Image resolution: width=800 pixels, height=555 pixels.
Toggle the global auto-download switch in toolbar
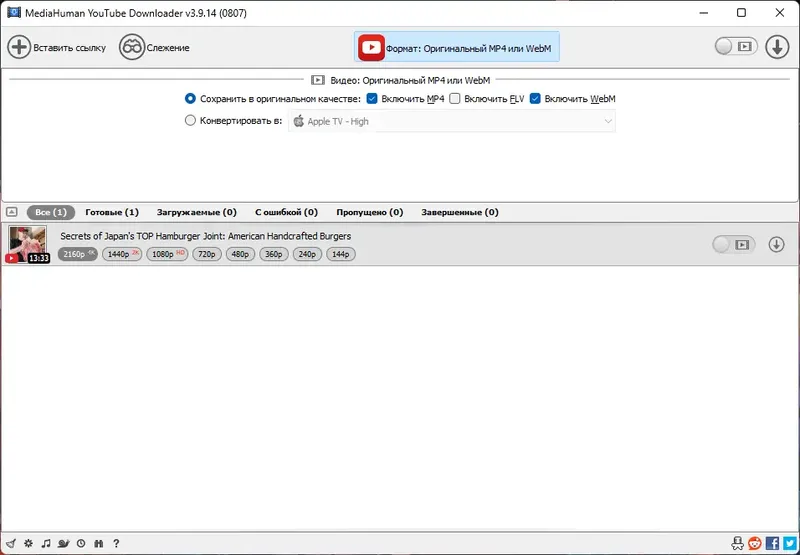click(x=736, y=46)
